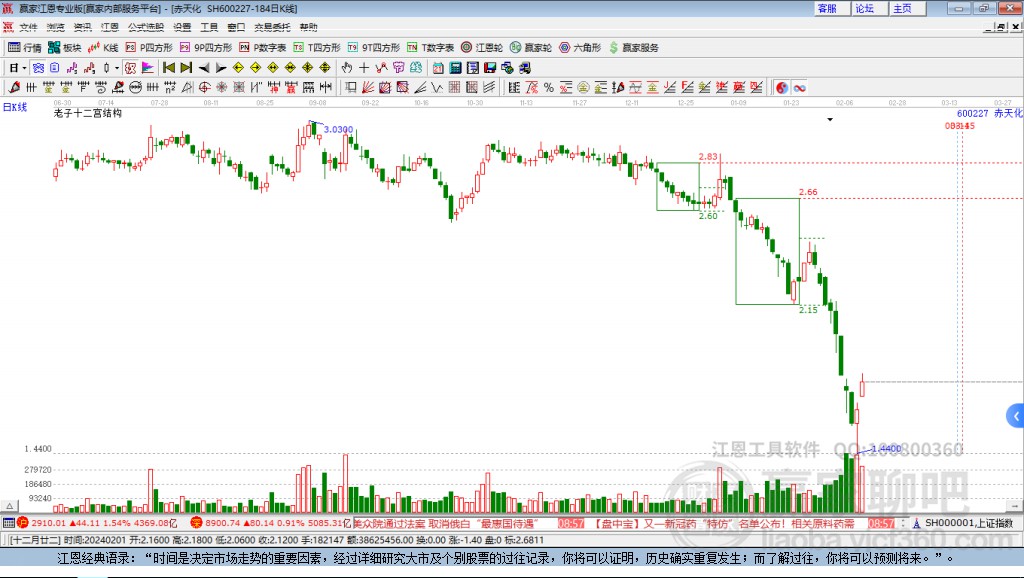Open the P四方形 tool

coord(149,47)
